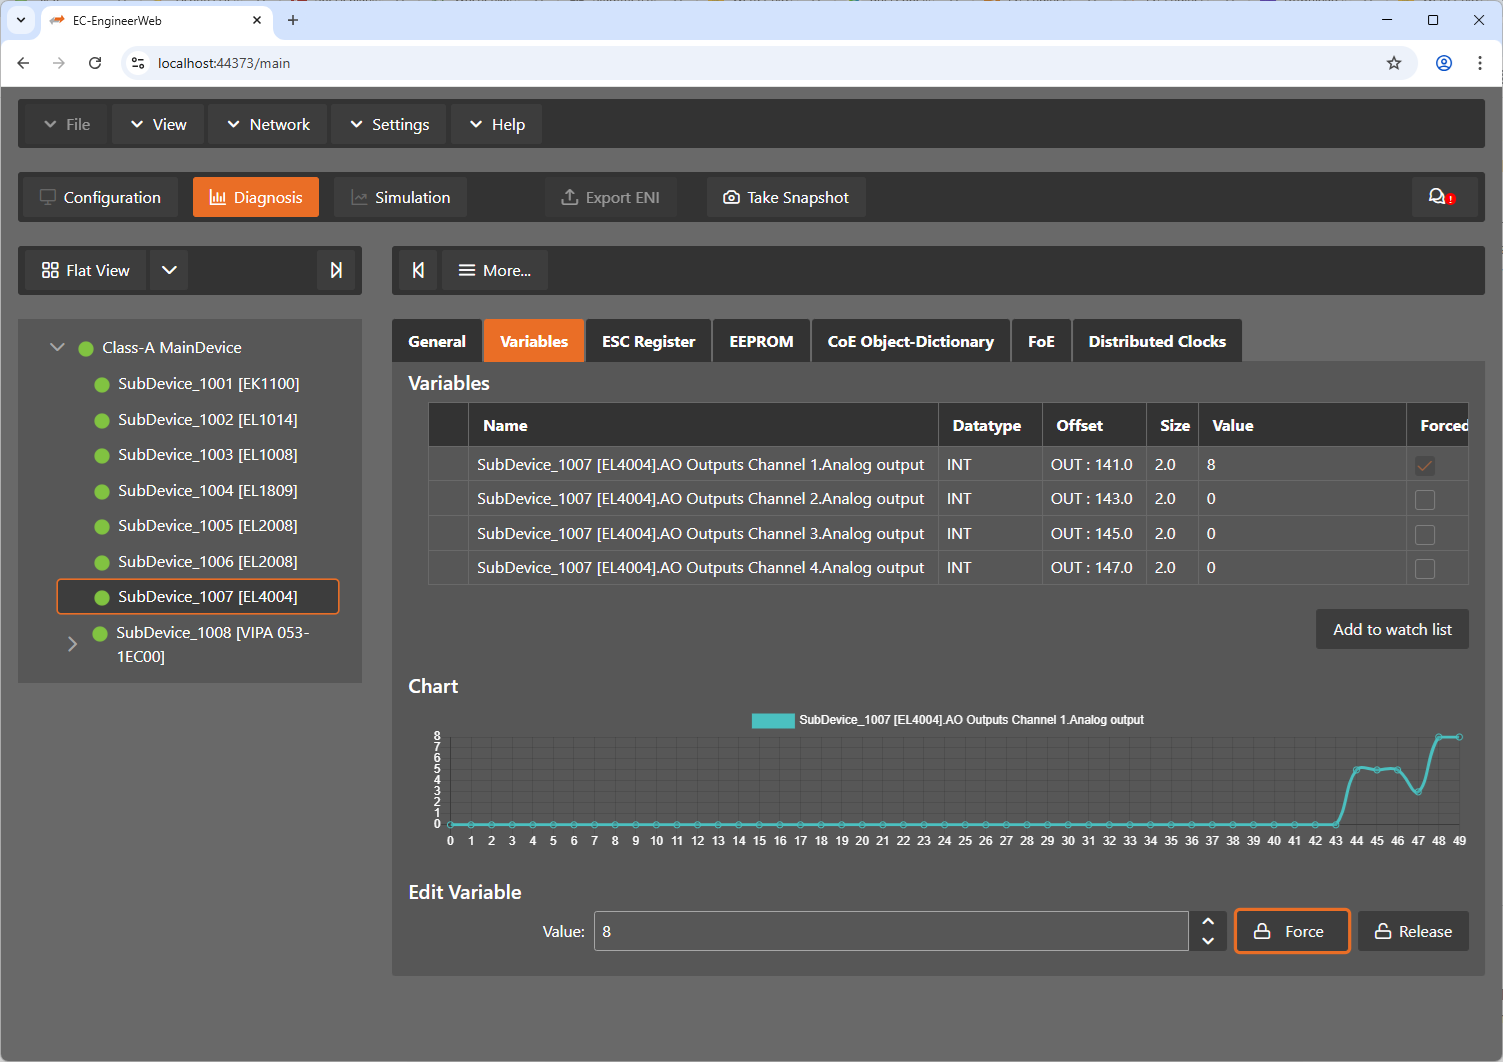Click the Flat View button
This screenshot has width=1503, height=1062.
pyautogui.click(x=86, y=270)
